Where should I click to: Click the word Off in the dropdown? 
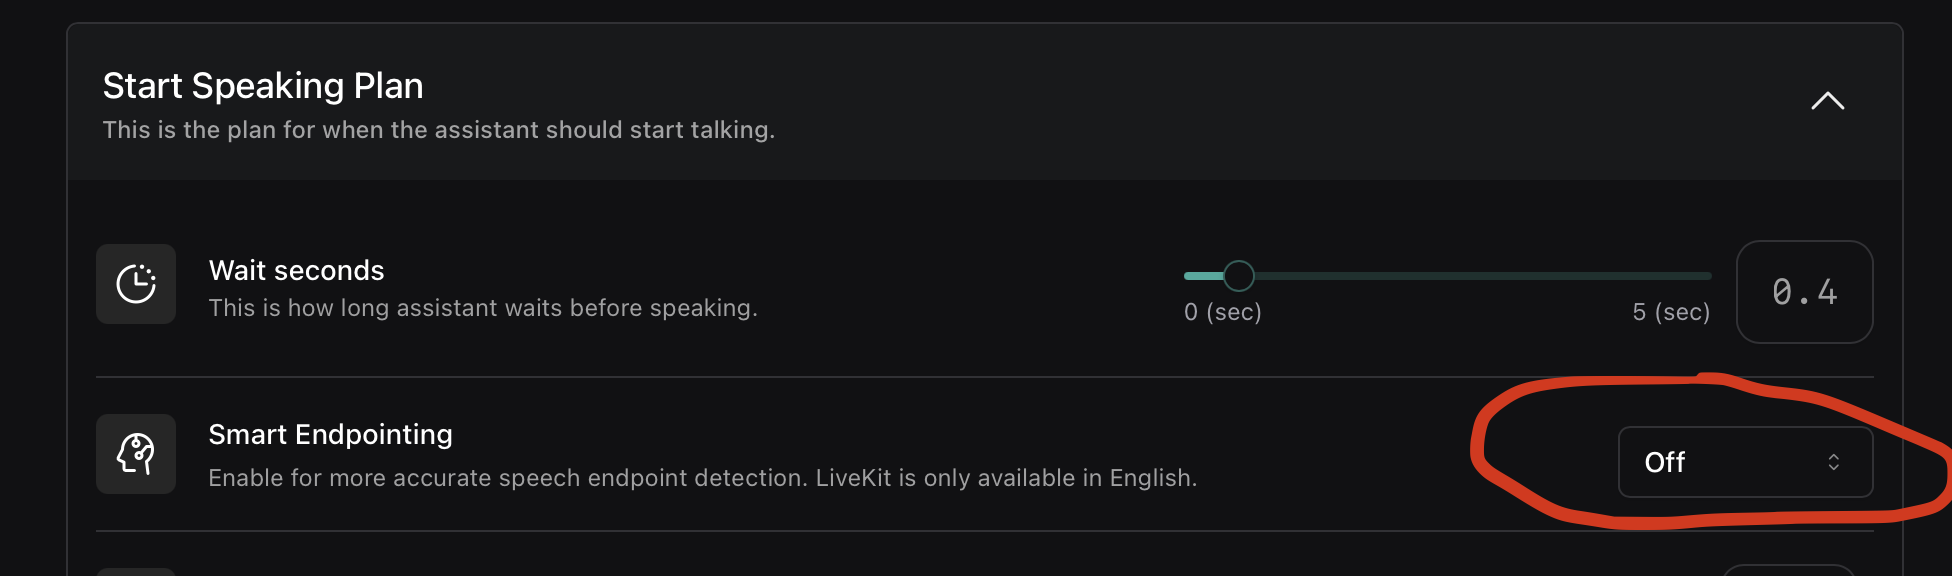tap(1664, 462)
